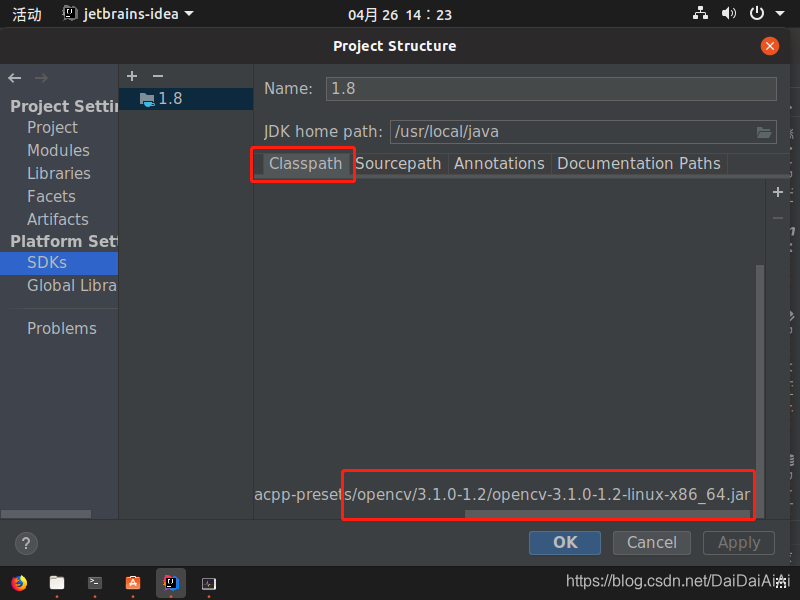800x600 pixels.
Task: Click 活动 in the top bar
Action: pyautogui.click(x=26, y=13)
